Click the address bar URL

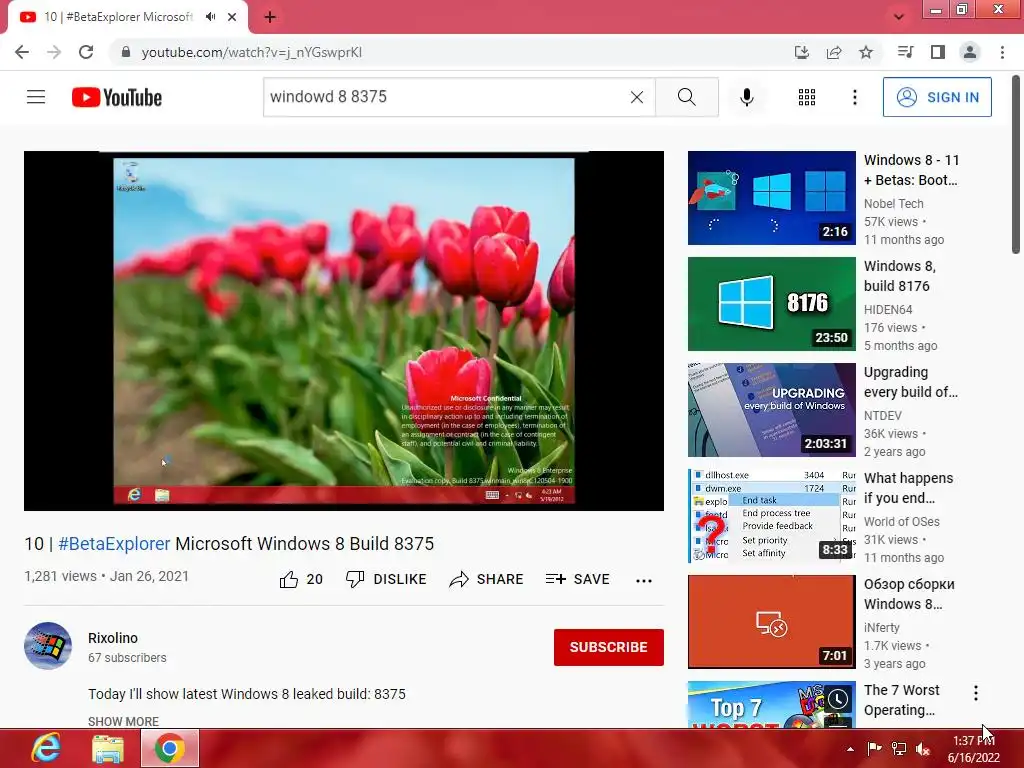[251, 52]
